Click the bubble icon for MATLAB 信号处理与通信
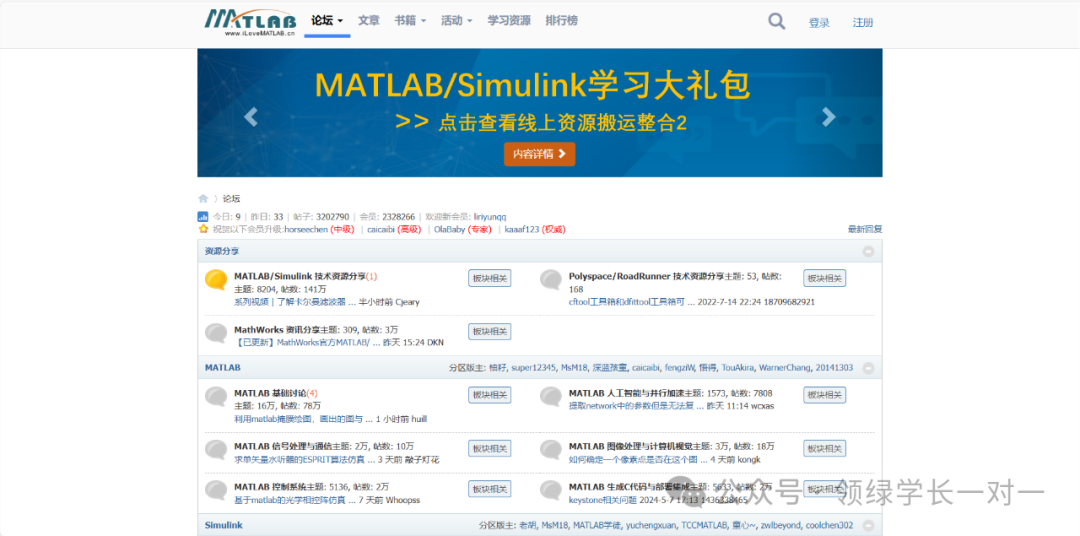 [216, 449]
